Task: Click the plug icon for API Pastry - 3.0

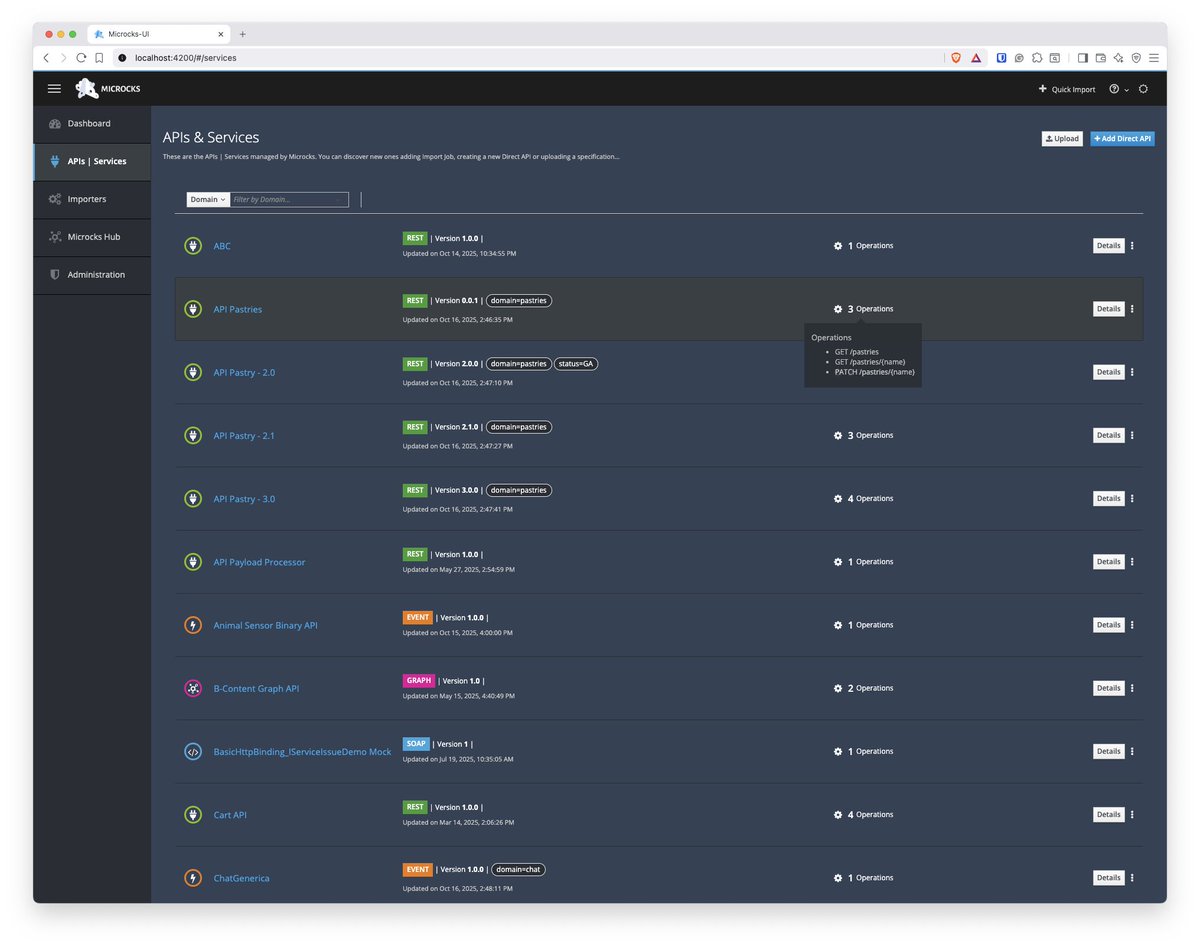Action: [193, 499]
